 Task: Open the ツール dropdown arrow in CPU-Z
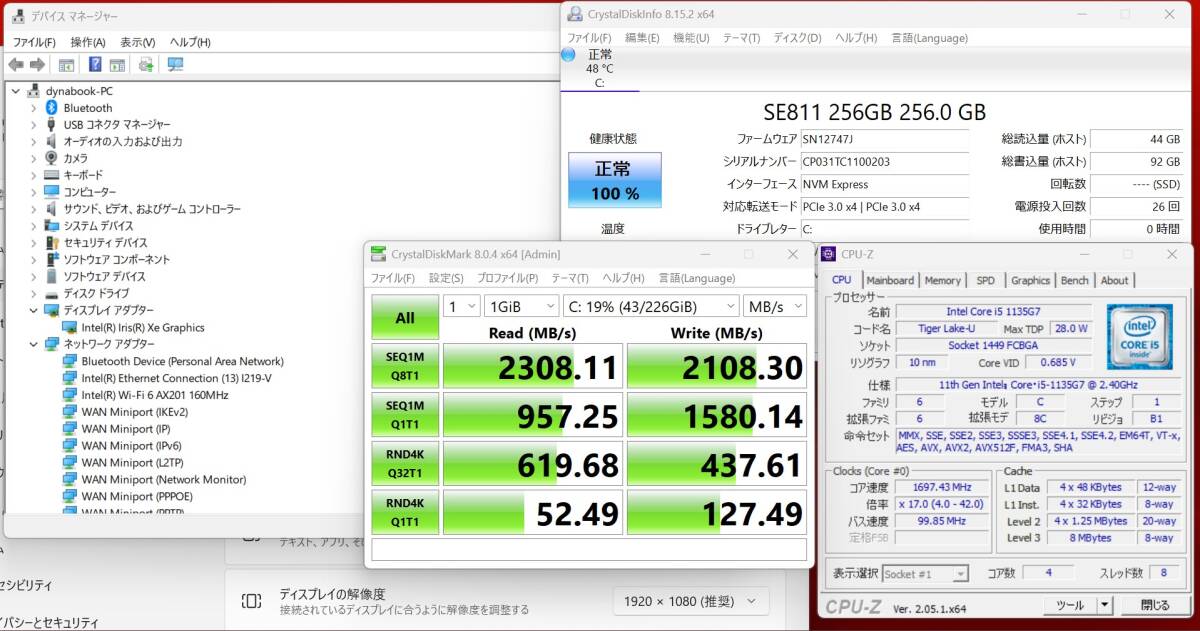(x=1104, y=605)
